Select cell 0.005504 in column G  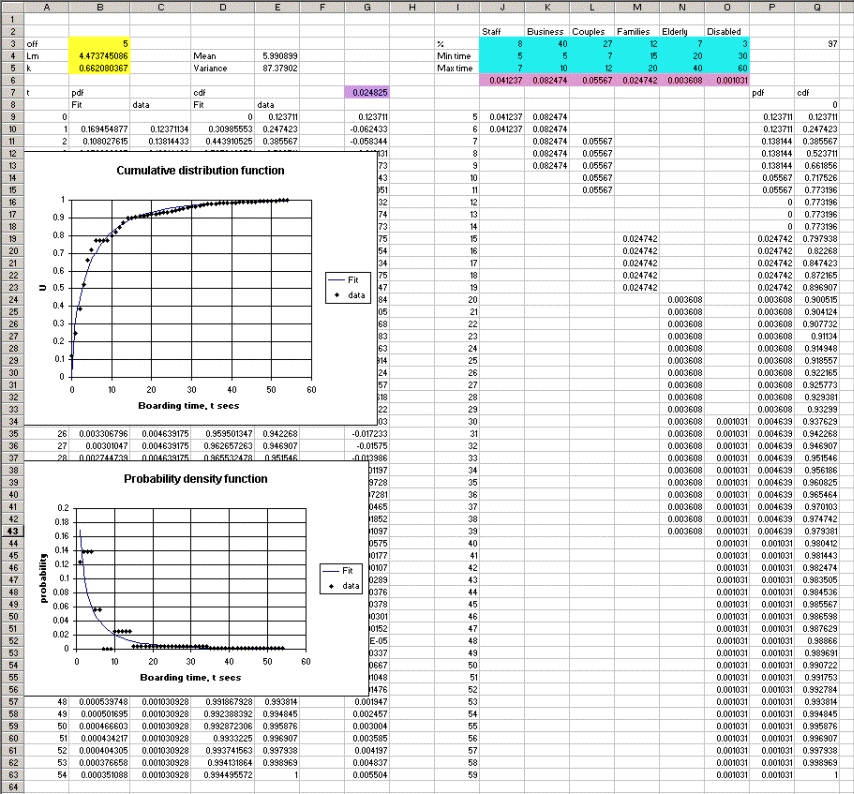point(367,775)
